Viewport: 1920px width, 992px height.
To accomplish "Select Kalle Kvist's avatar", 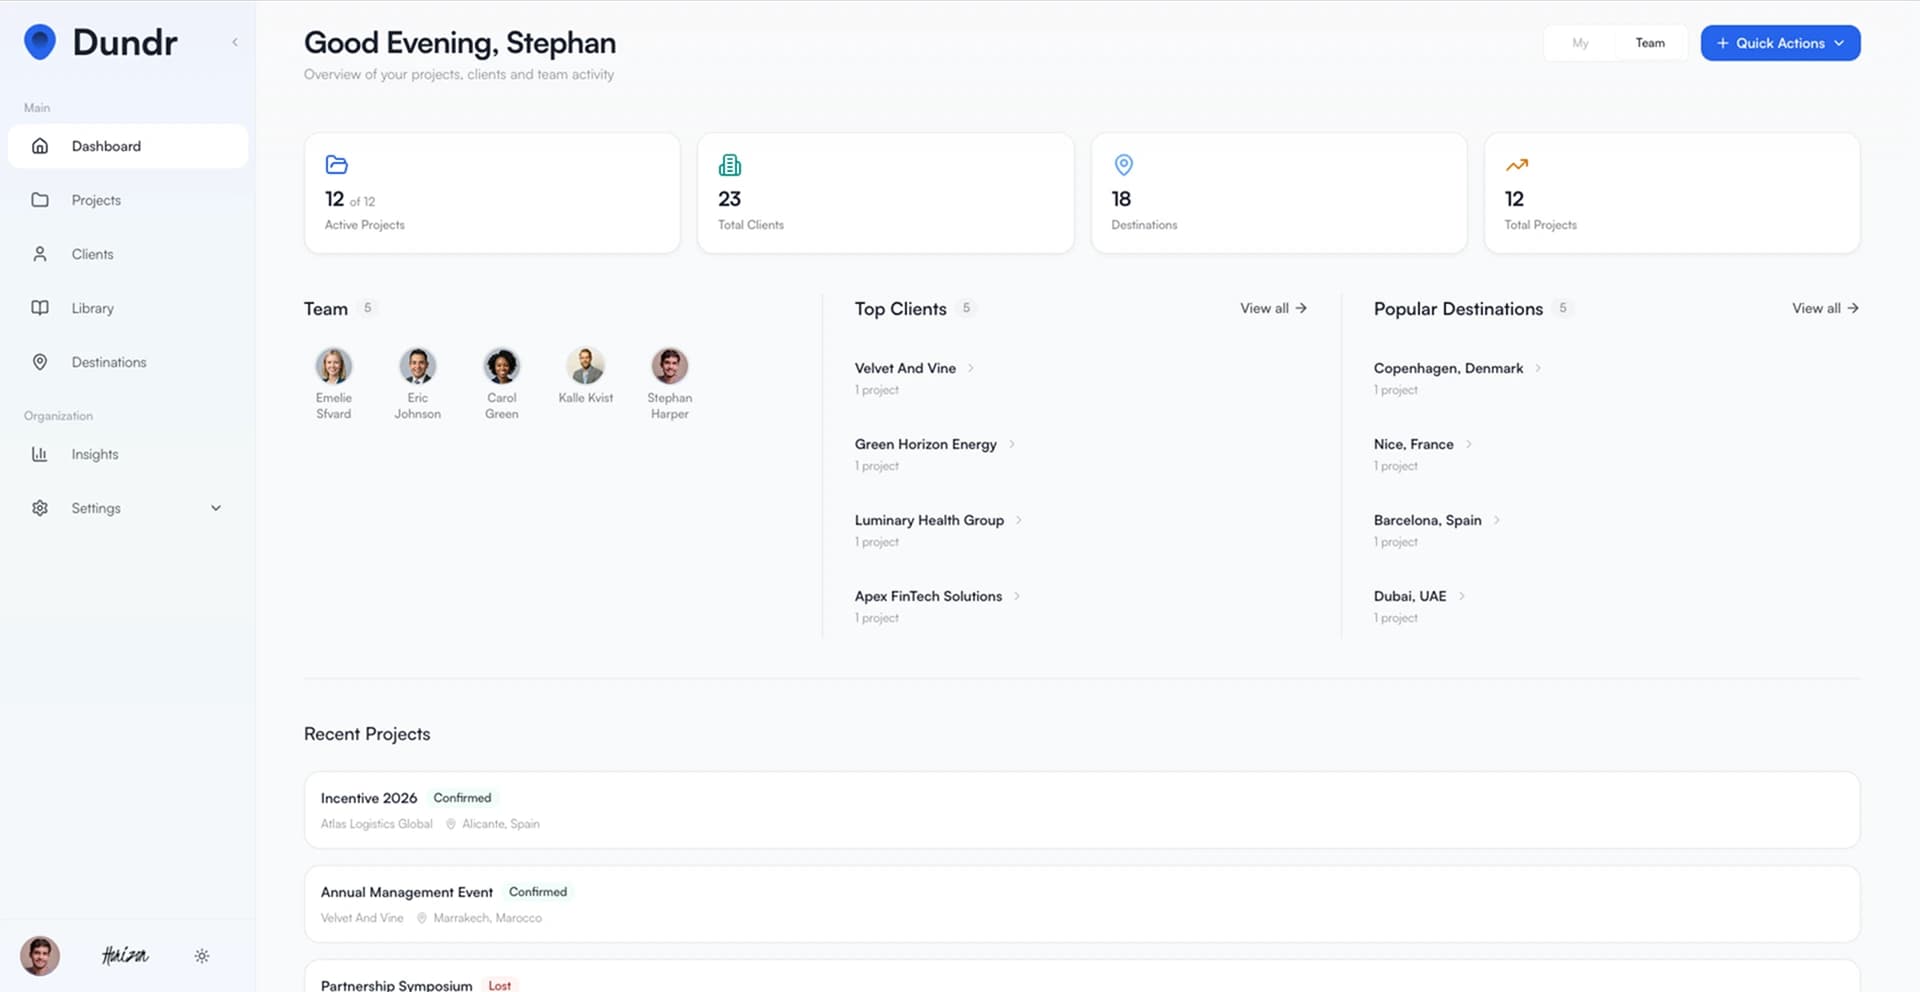I will 586,366.
